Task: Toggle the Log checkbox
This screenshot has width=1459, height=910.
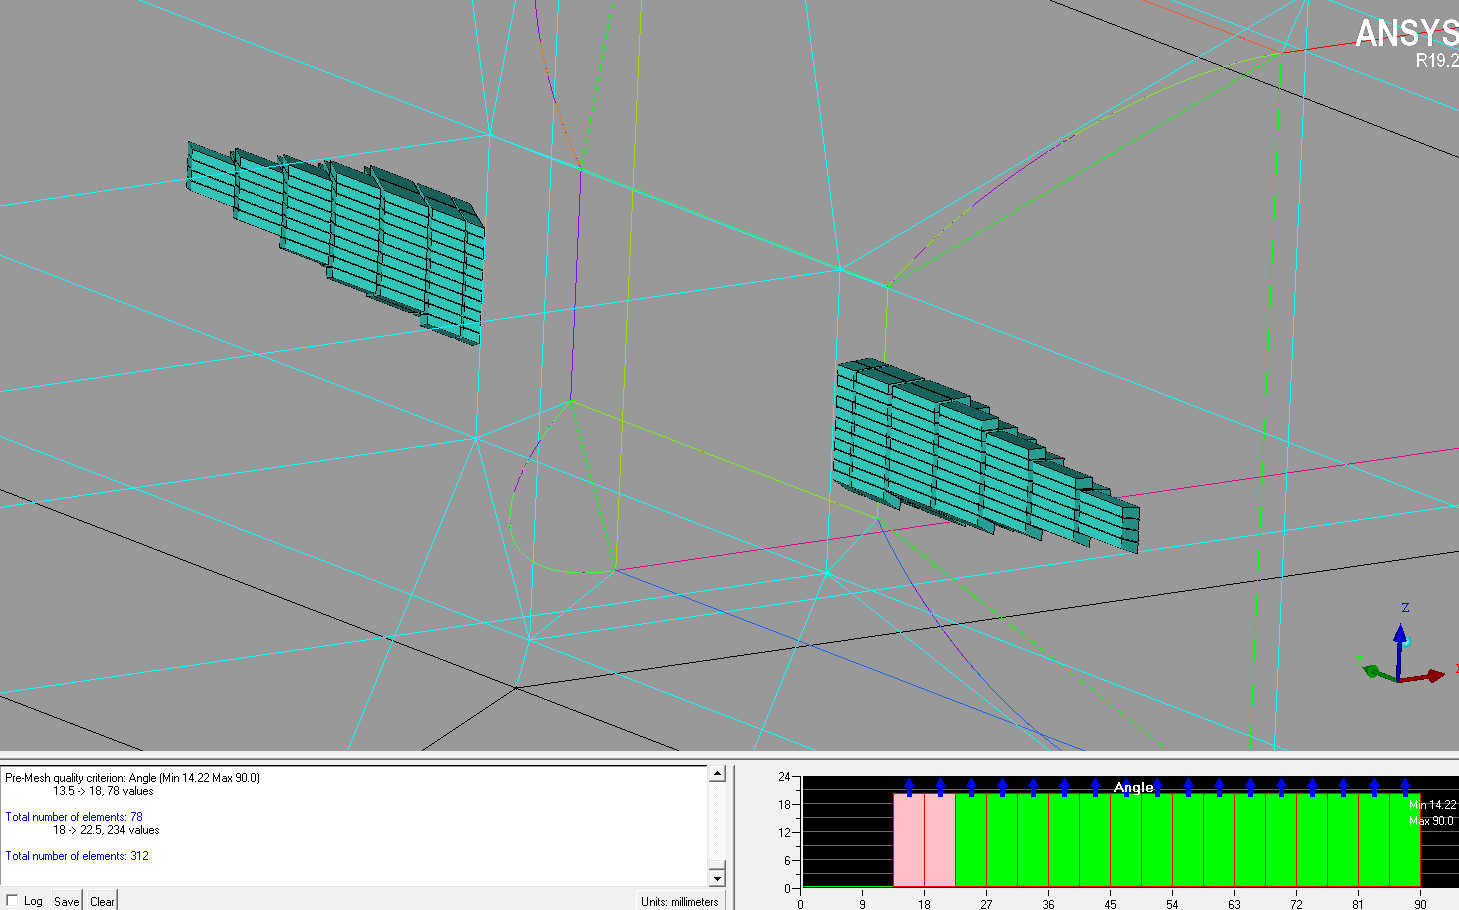Action: pos(12,900)
